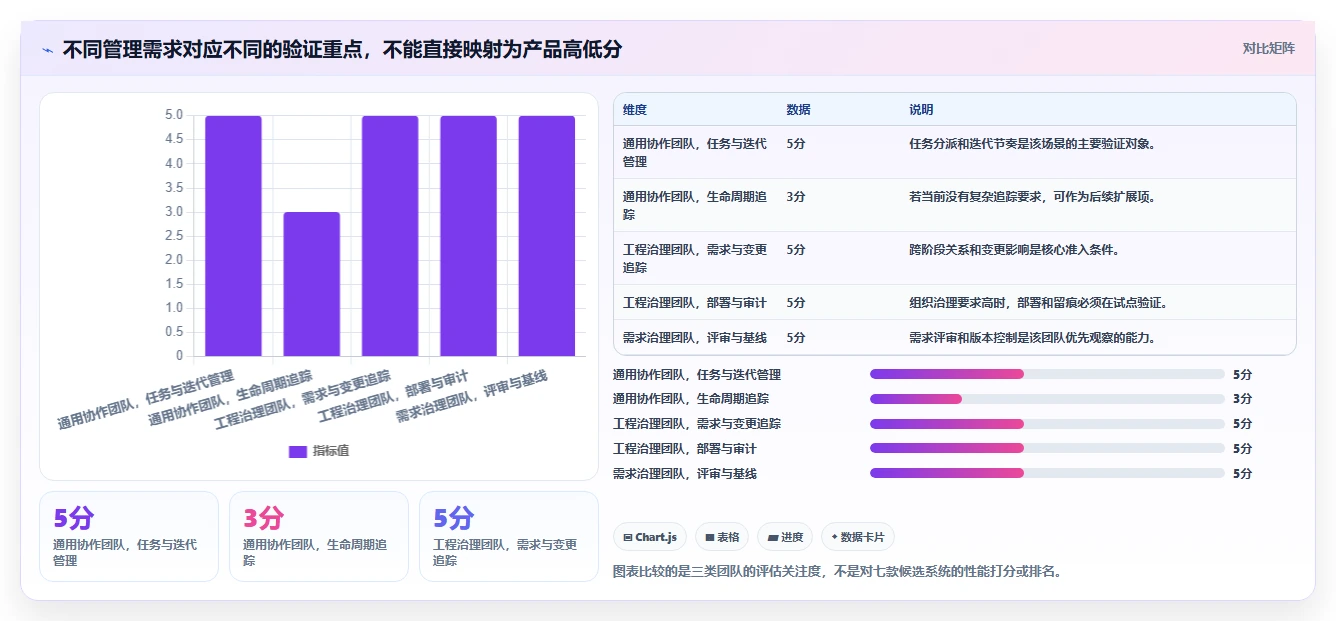The width and height of the screenshot is (1336, 621).
Task: Click the 3分 value in the table
Action: 796,197
